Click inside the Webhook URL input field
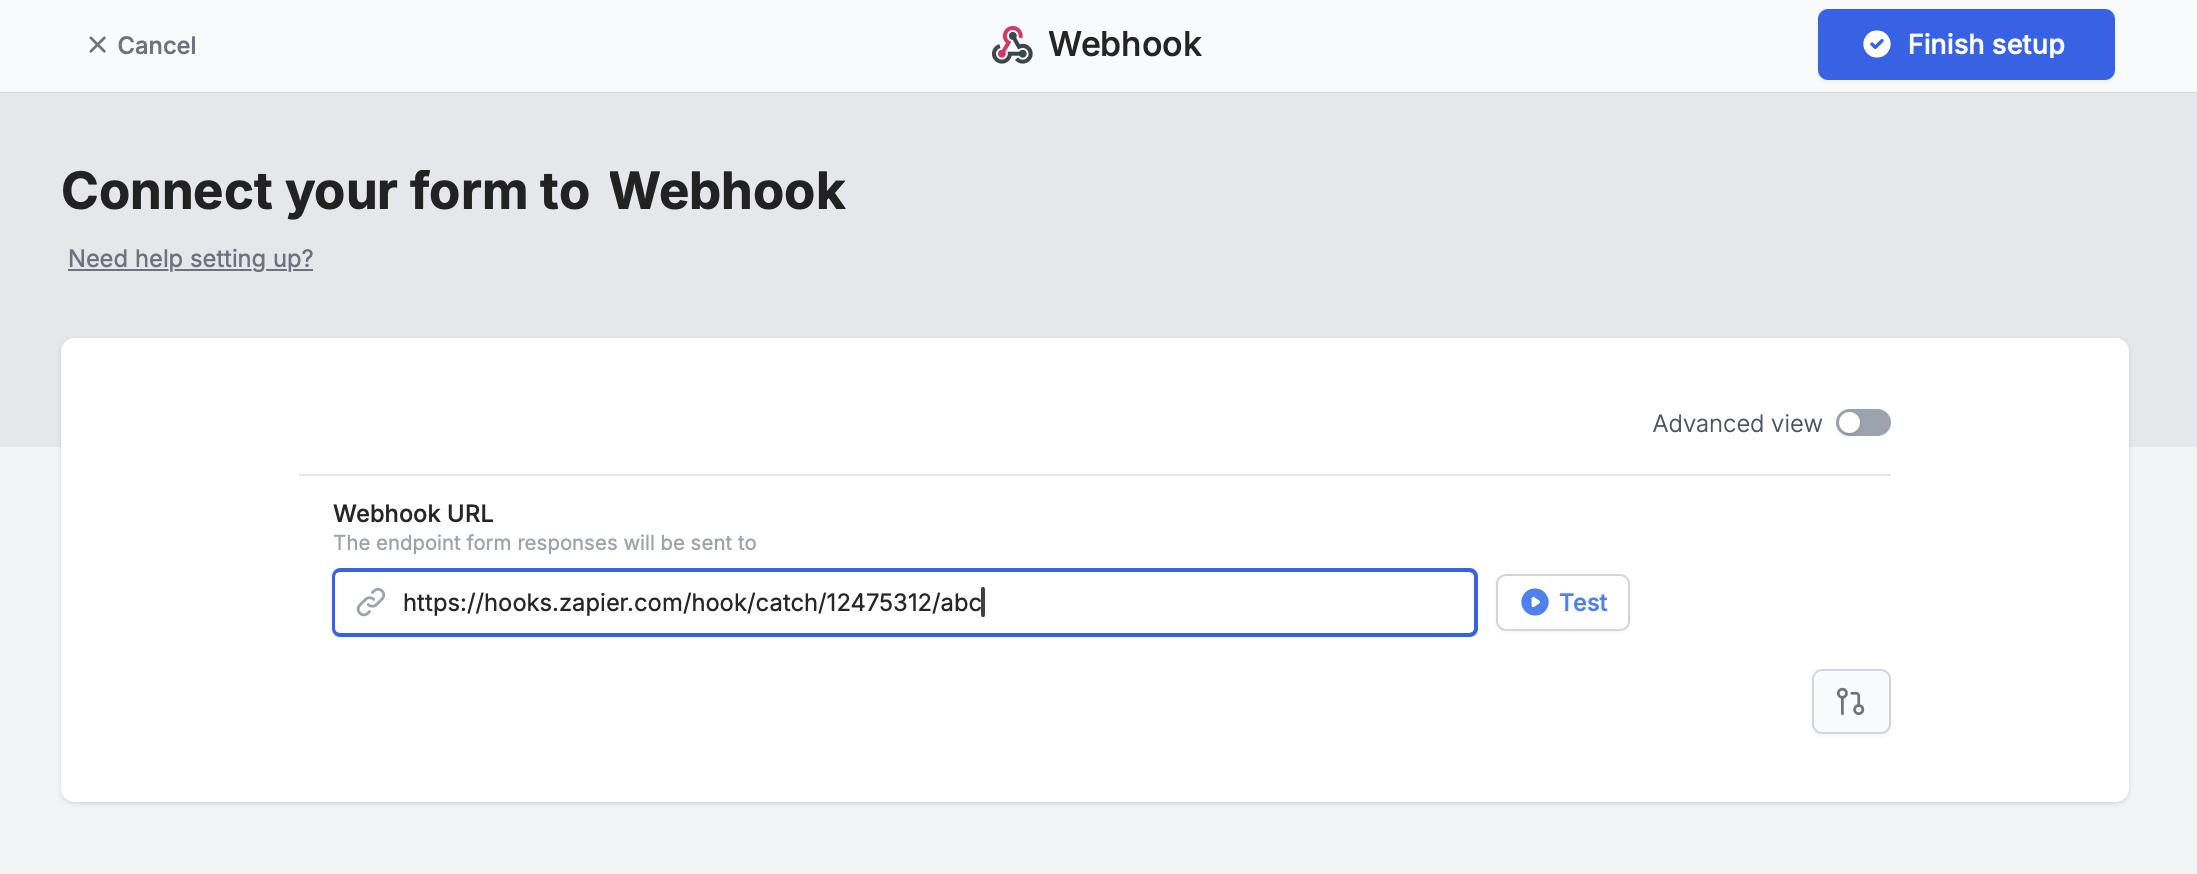Viewport: 2197px width, 874px height. click(900, 602)
